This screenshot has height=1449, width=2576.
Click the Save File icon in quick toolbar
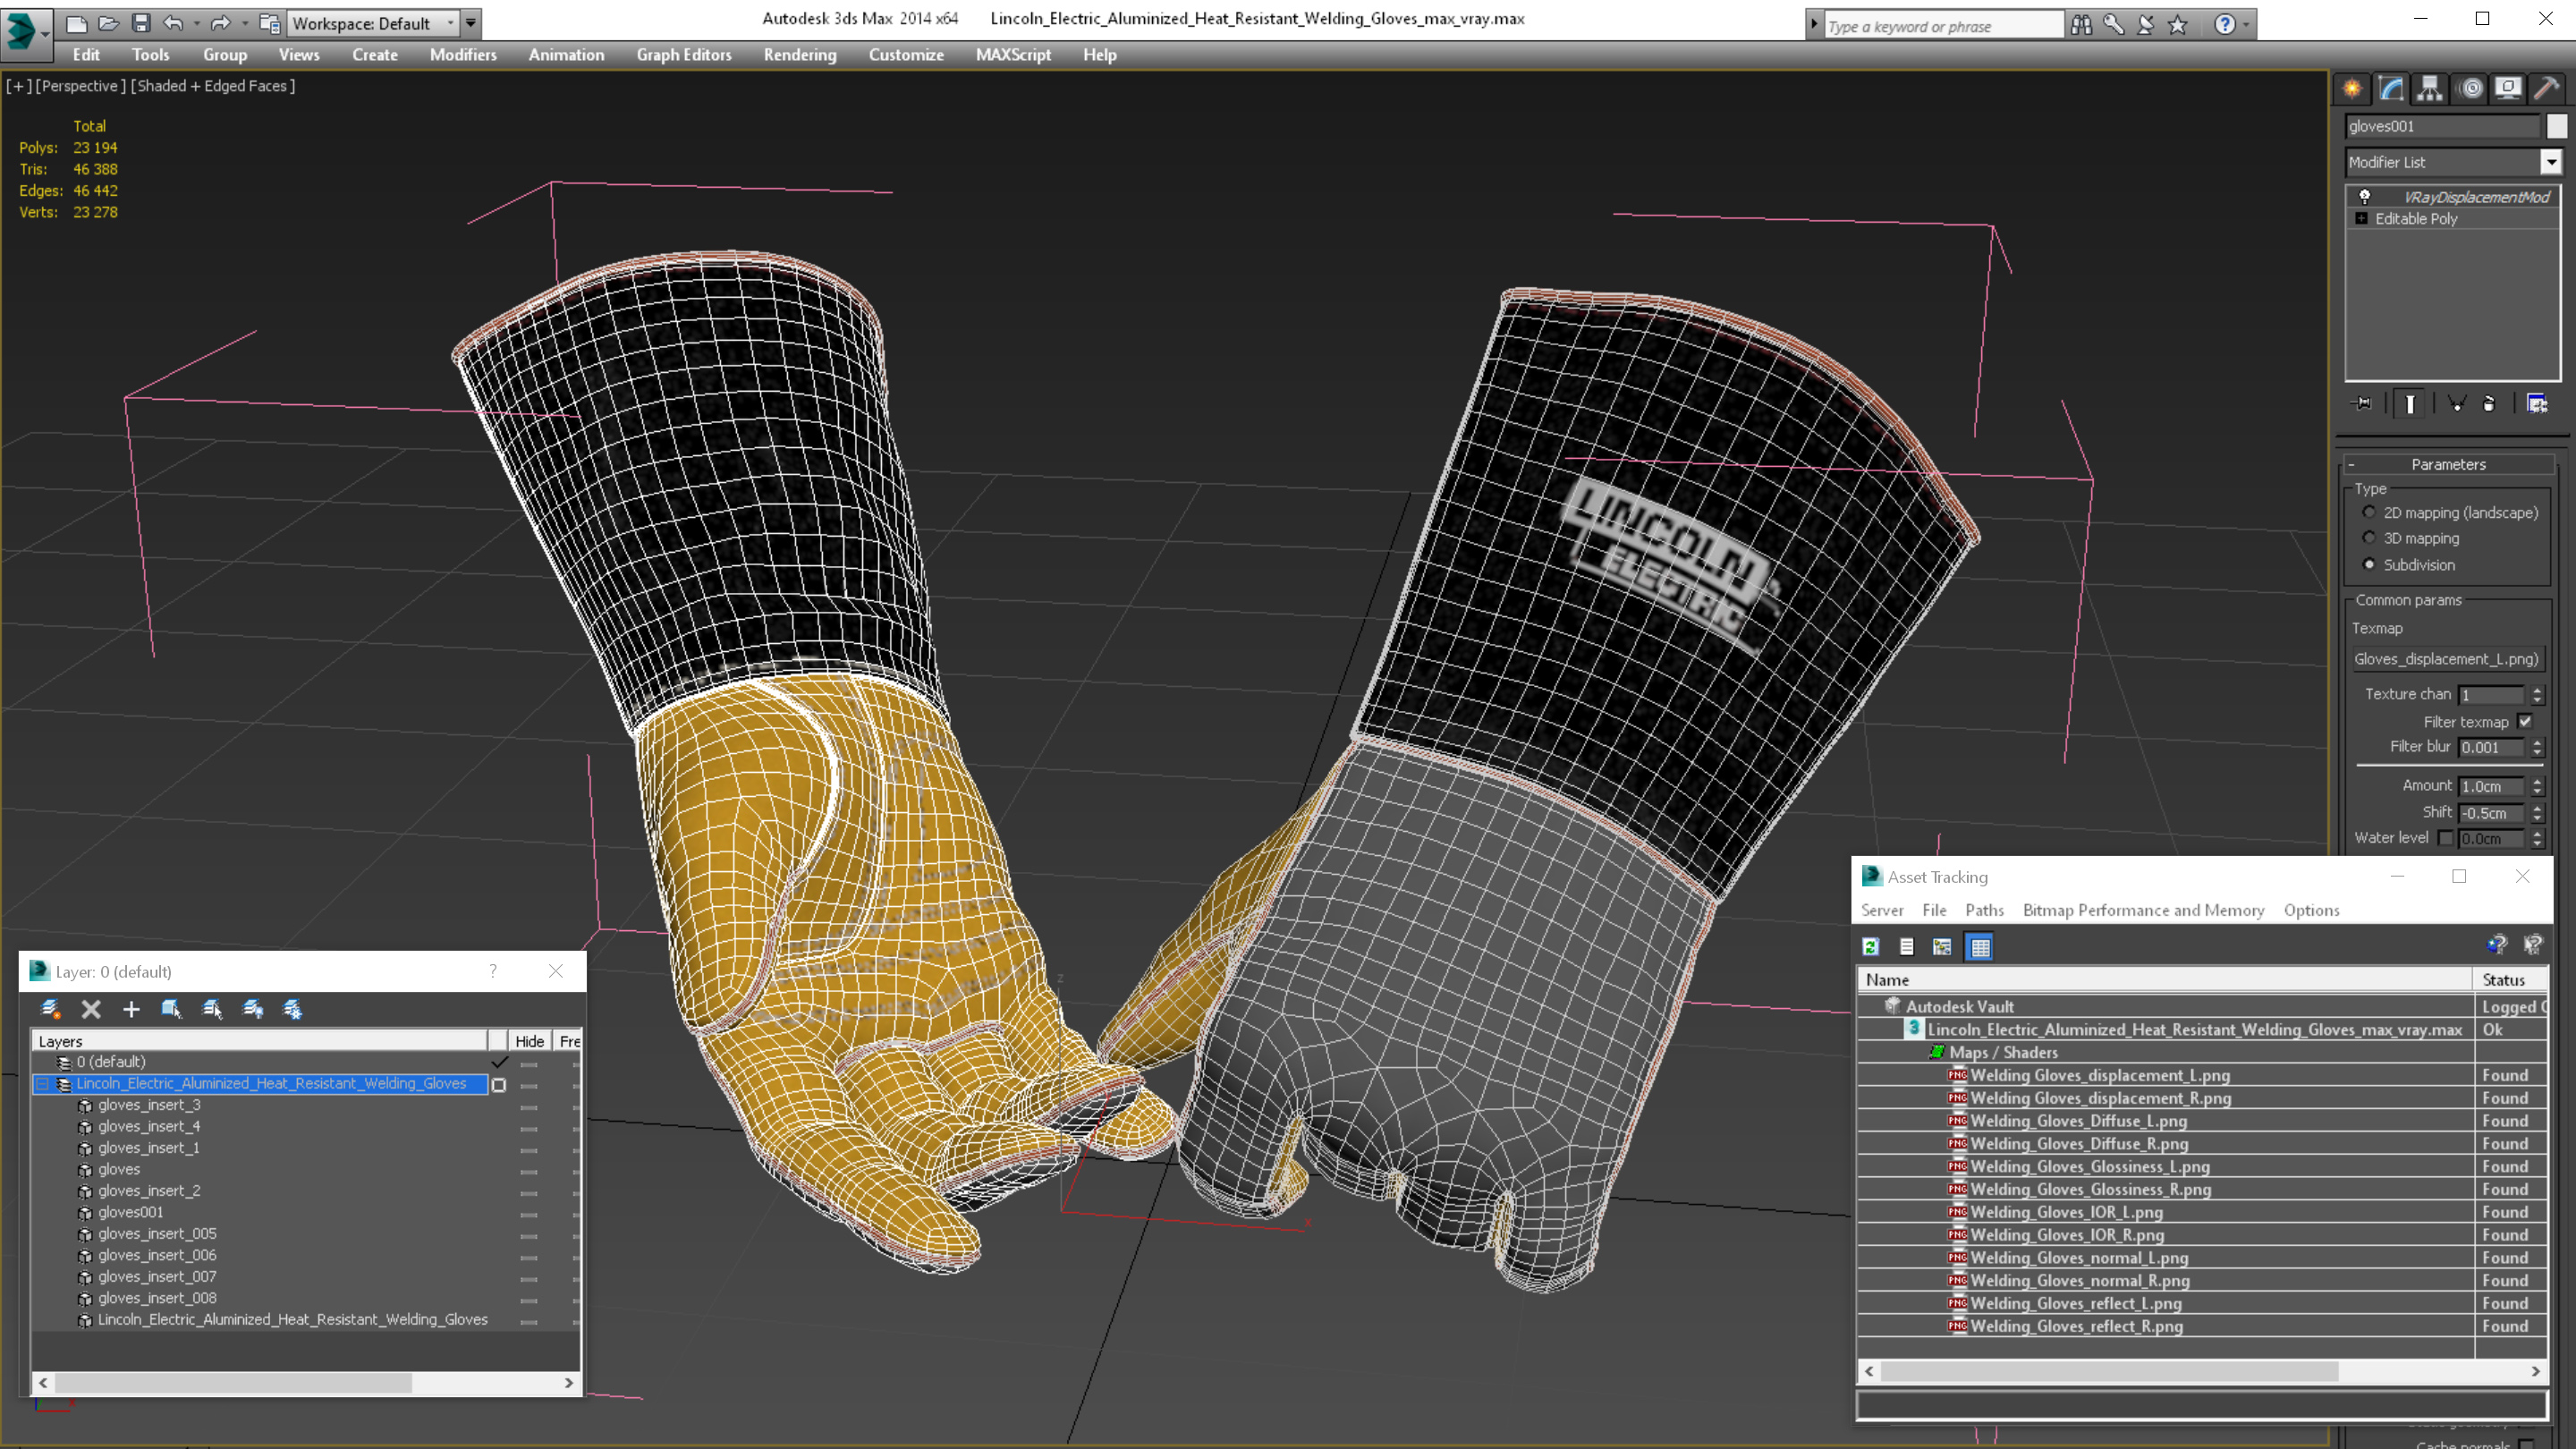tap(141, 23)
